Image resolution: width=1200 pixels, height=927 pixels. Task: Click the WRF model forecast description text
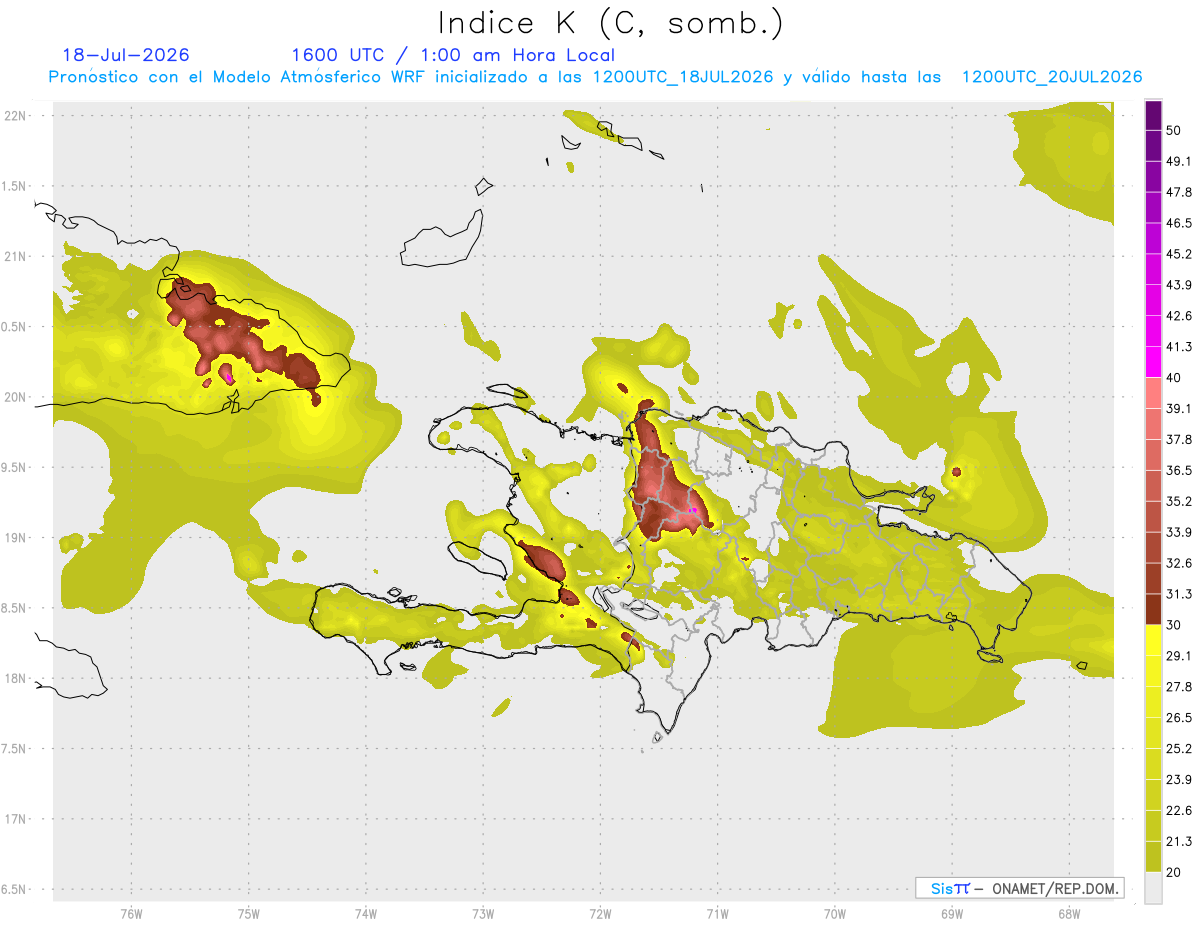coord(596,77)
